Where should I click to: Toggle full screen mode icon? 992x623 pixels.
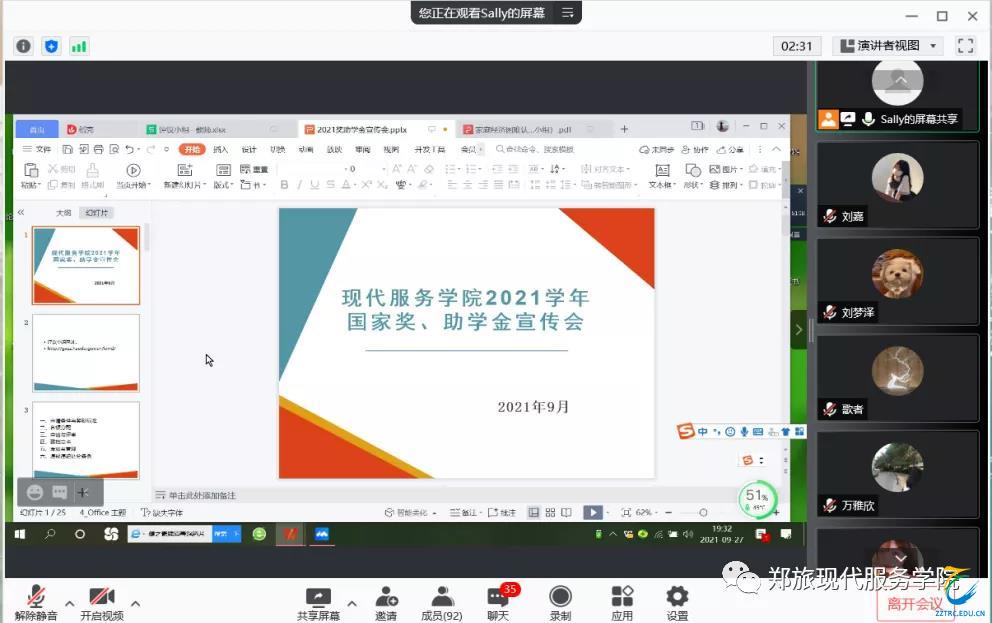965,46
